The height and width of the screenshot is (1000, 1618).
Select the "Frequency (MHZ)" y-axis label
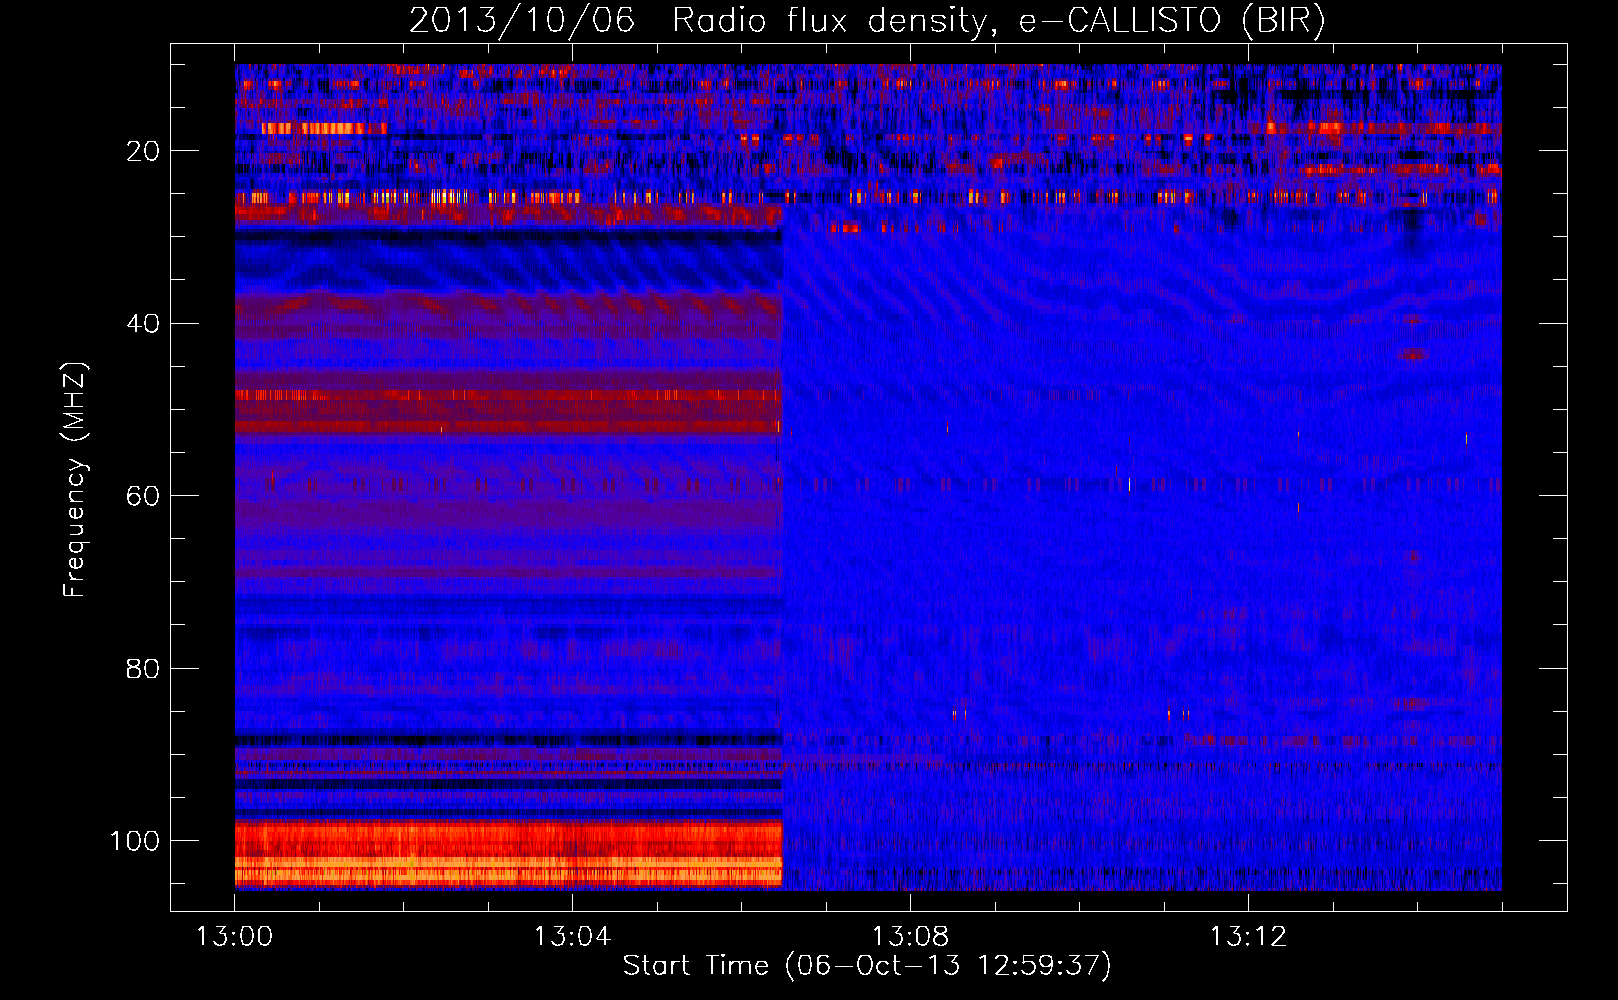(x=74, y=480)
